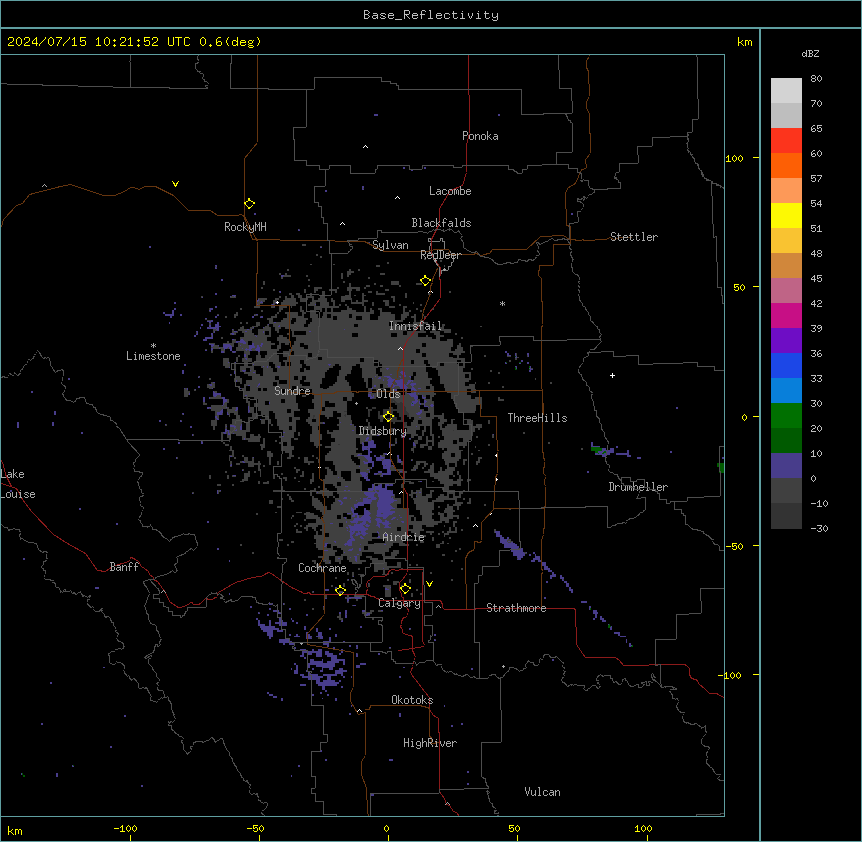The height and width of the screenshot is (842, 862).
Task: Click the Limestone label
Action: tap(153, 356)
